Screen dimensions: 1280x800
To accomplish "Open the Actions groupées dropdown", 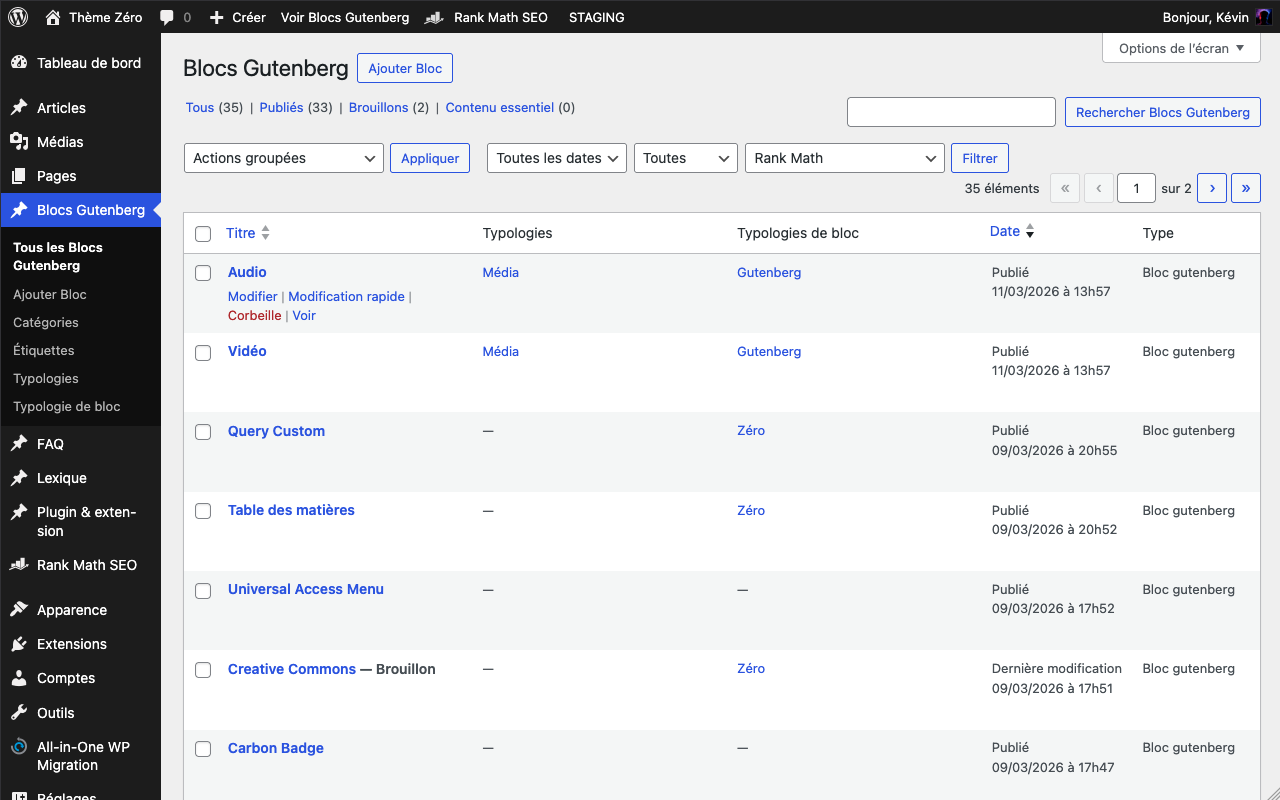I will tap(284, 158).
